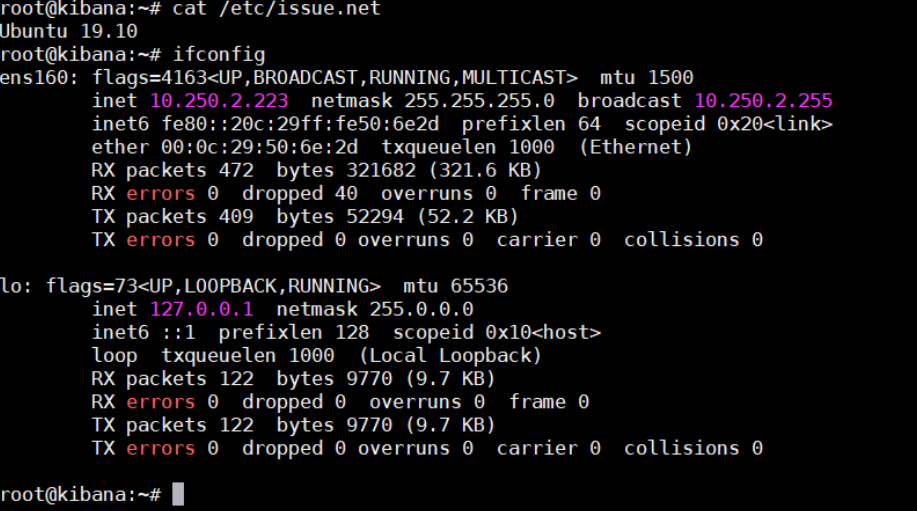Click the ens160 interface name
Screen dimensions: 917x511
click(x=35, y=77)
